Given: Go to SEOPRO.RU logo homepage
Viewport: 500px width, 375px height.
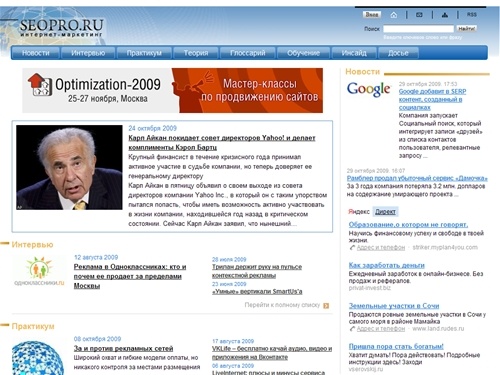Looking at the screenshot, I should pyautogui.click(x=61, y=28).
